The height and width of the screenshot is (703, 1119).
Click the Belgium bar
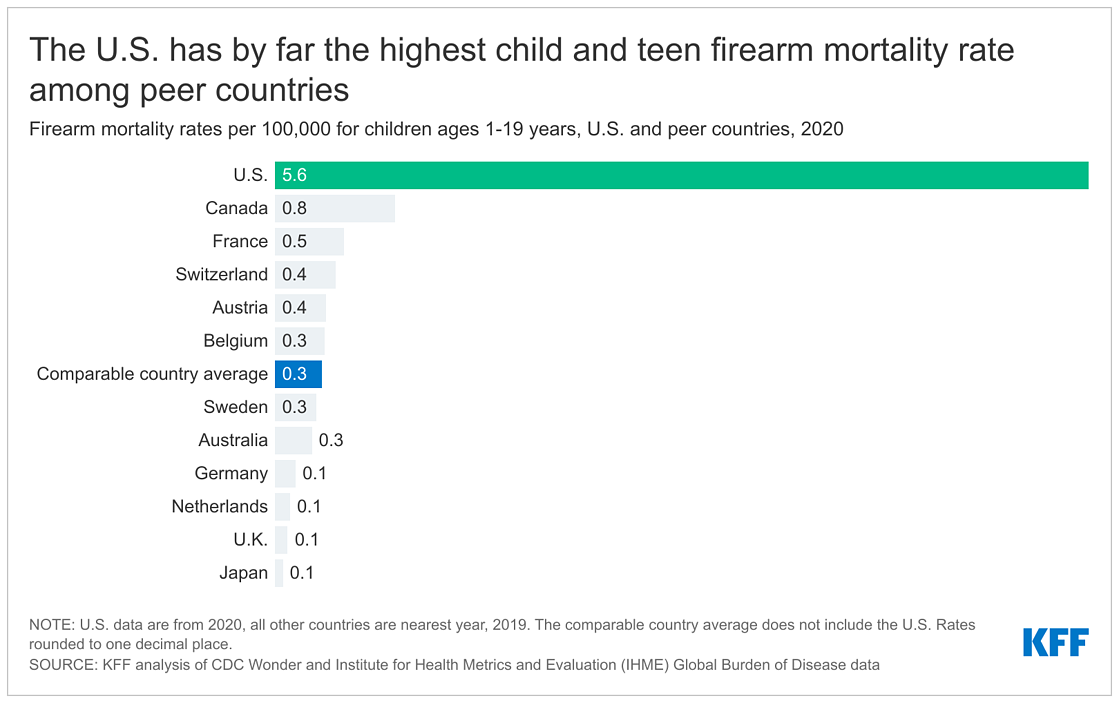click(x=300, y=340)
